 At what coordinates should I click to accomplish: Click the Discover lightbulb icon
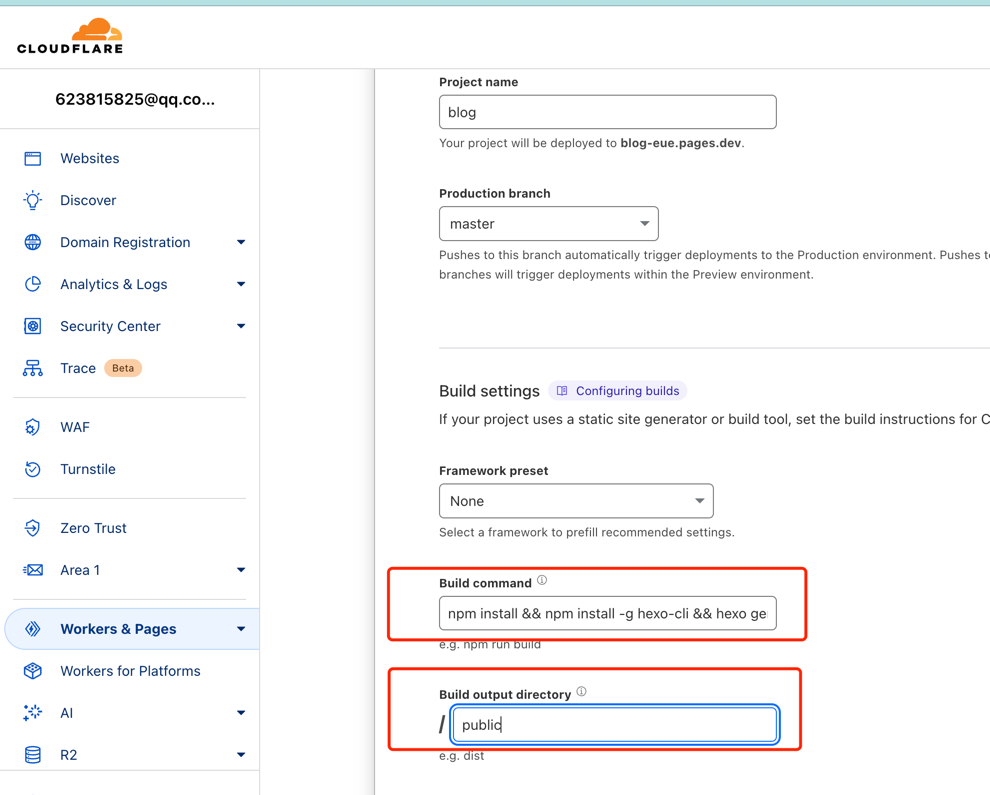(33, 200)
